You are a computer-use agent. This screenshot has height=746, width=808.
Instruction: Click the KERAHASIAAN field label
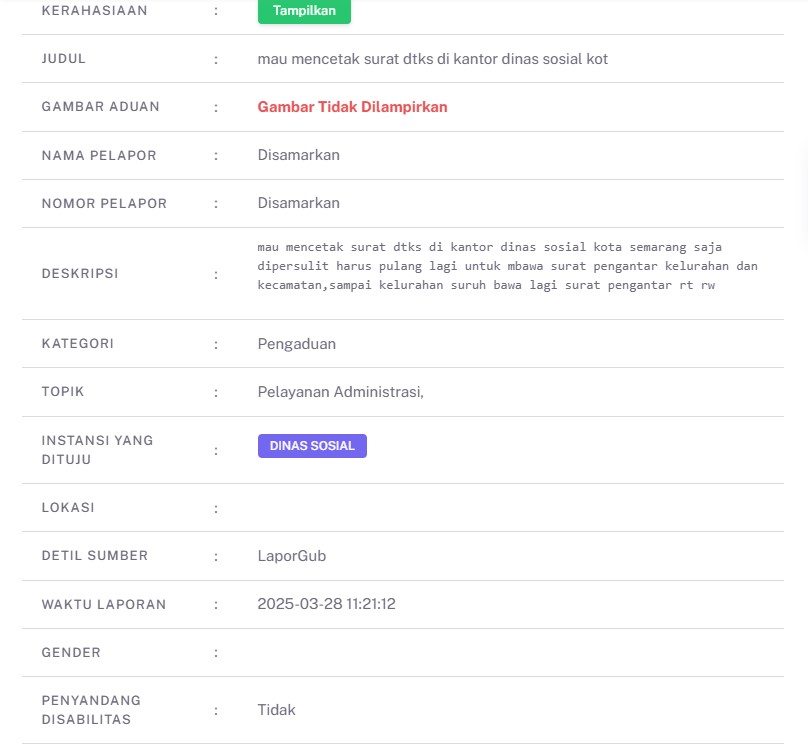pos(94,11)
